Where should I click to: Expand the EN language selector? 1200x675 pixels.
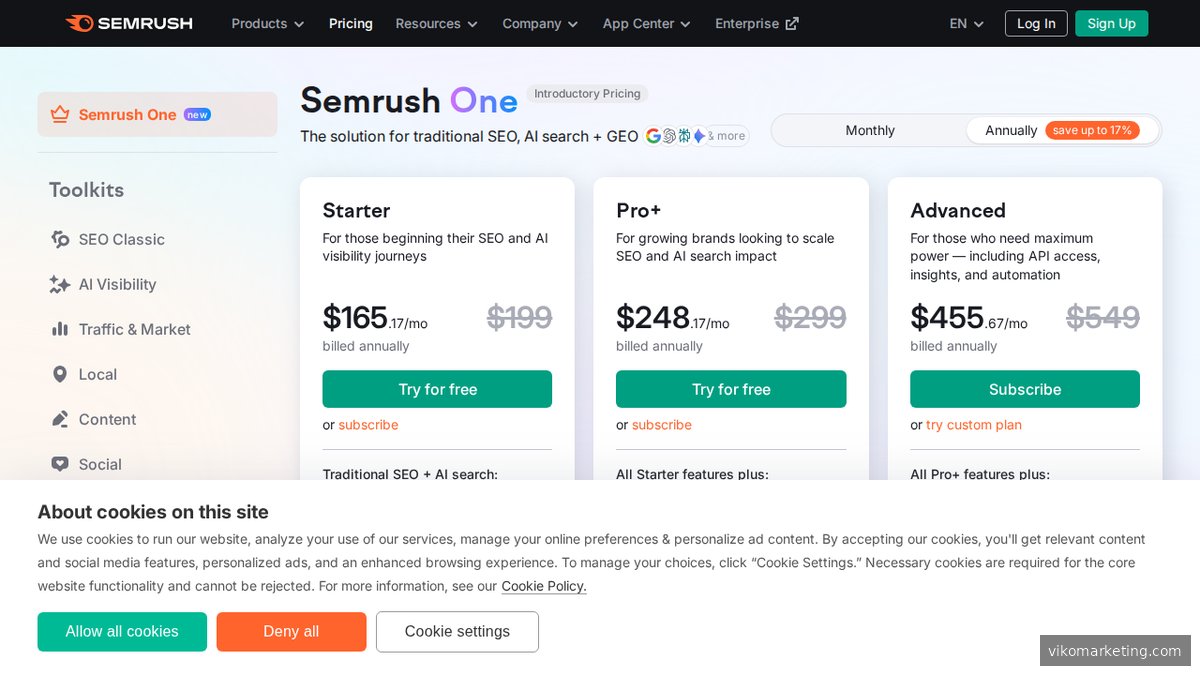point(963,23)
